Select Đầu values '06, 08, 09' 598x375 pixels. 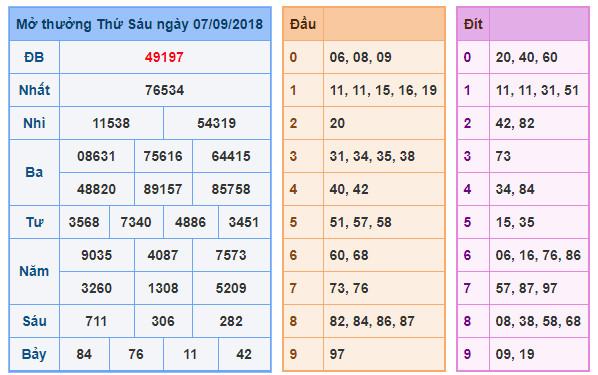360,57
